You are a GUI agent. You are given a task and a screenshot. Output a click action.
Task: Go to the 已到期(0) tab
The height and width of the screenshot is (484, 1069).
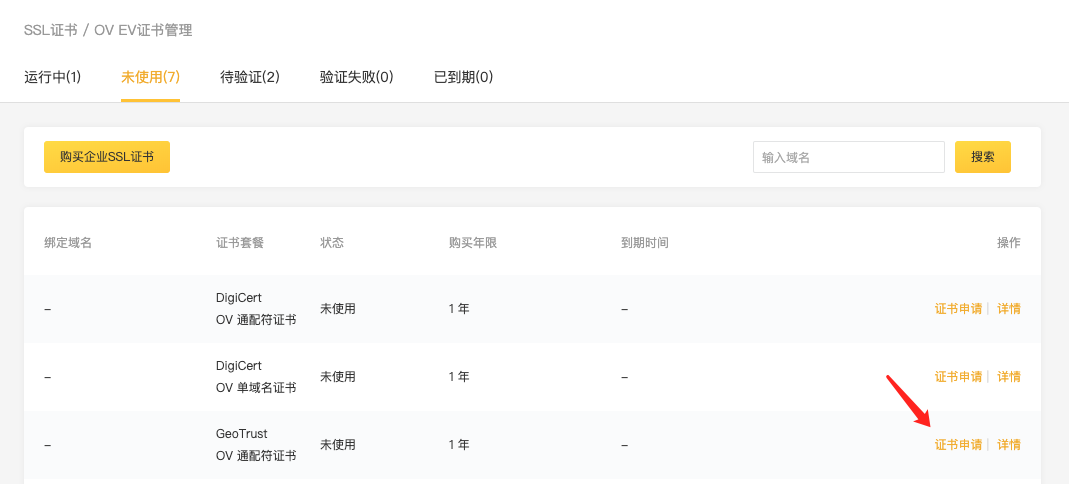click(463, 77)
